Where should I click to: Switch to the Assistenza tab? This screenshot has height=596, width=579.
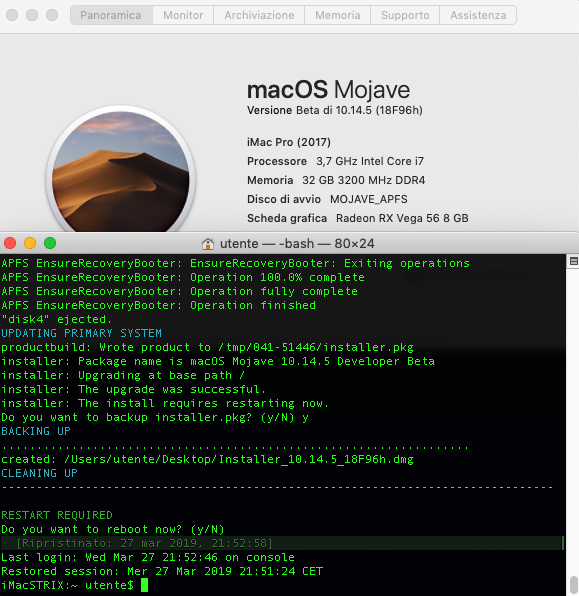478,15
